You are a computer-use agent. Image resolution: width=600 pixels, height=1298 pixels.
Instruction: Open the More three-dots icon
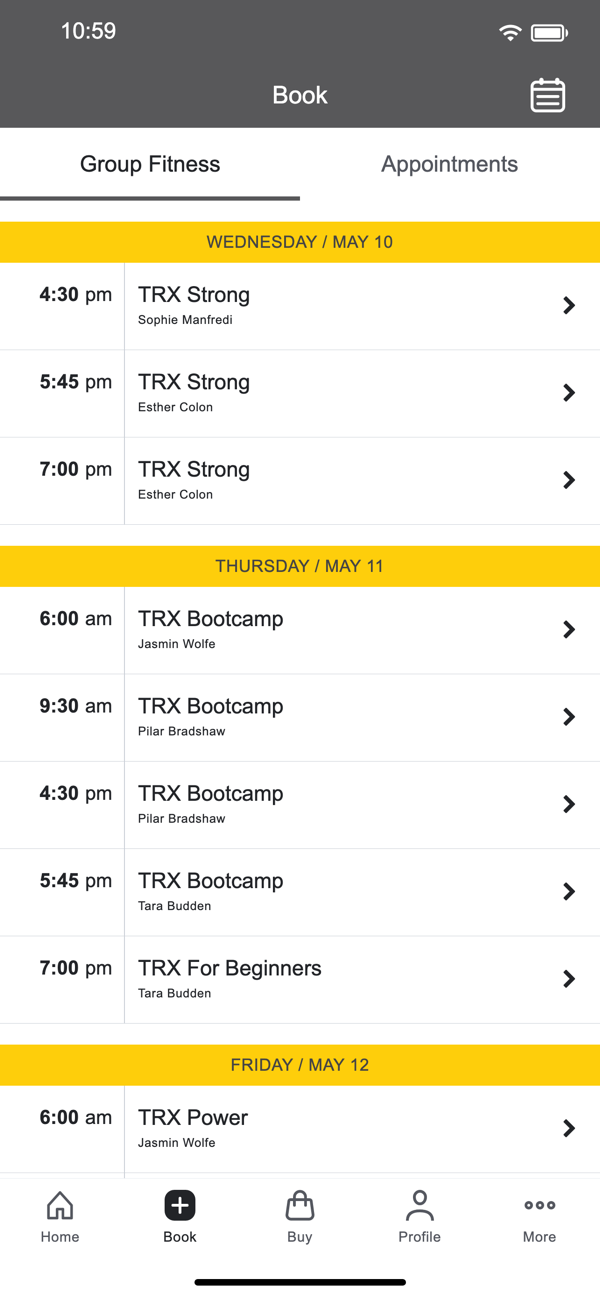[x=539, y=1206]
